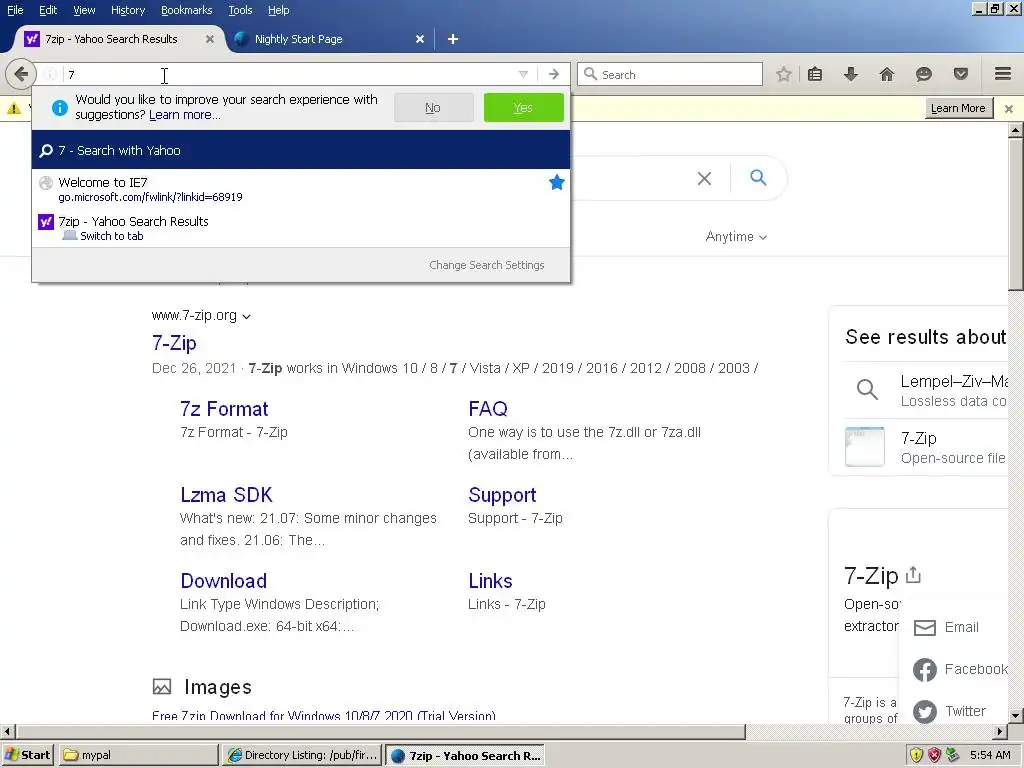Open the Windows Start button
This screenshot has width=1024, height=768.
[x=27, y=755]
